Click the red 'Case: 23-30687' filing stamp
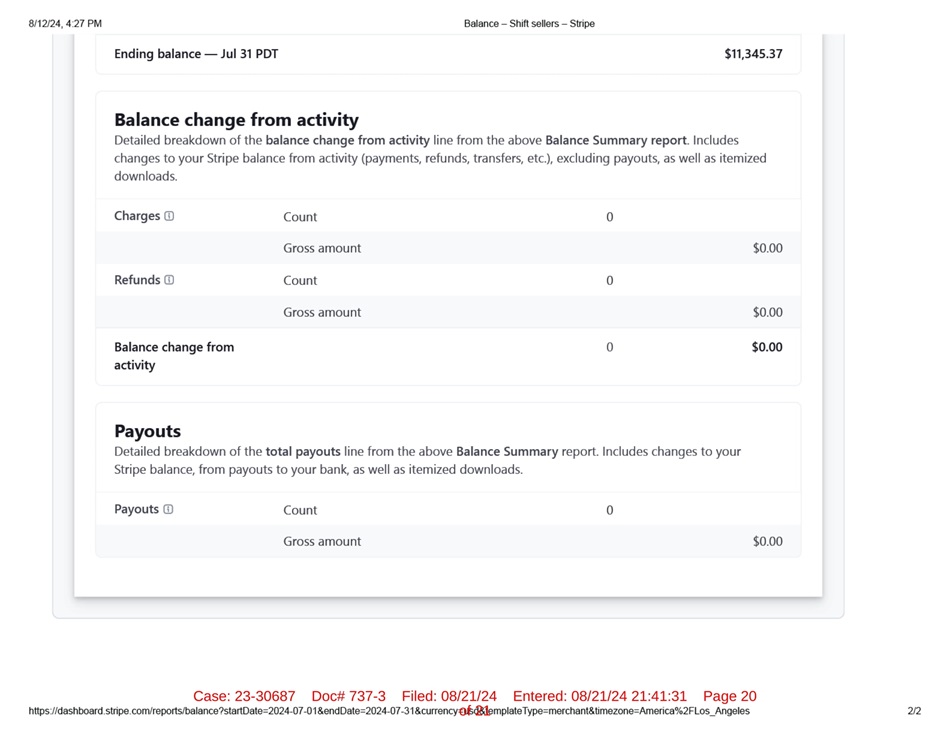950x734 pixels. point(244,696)
